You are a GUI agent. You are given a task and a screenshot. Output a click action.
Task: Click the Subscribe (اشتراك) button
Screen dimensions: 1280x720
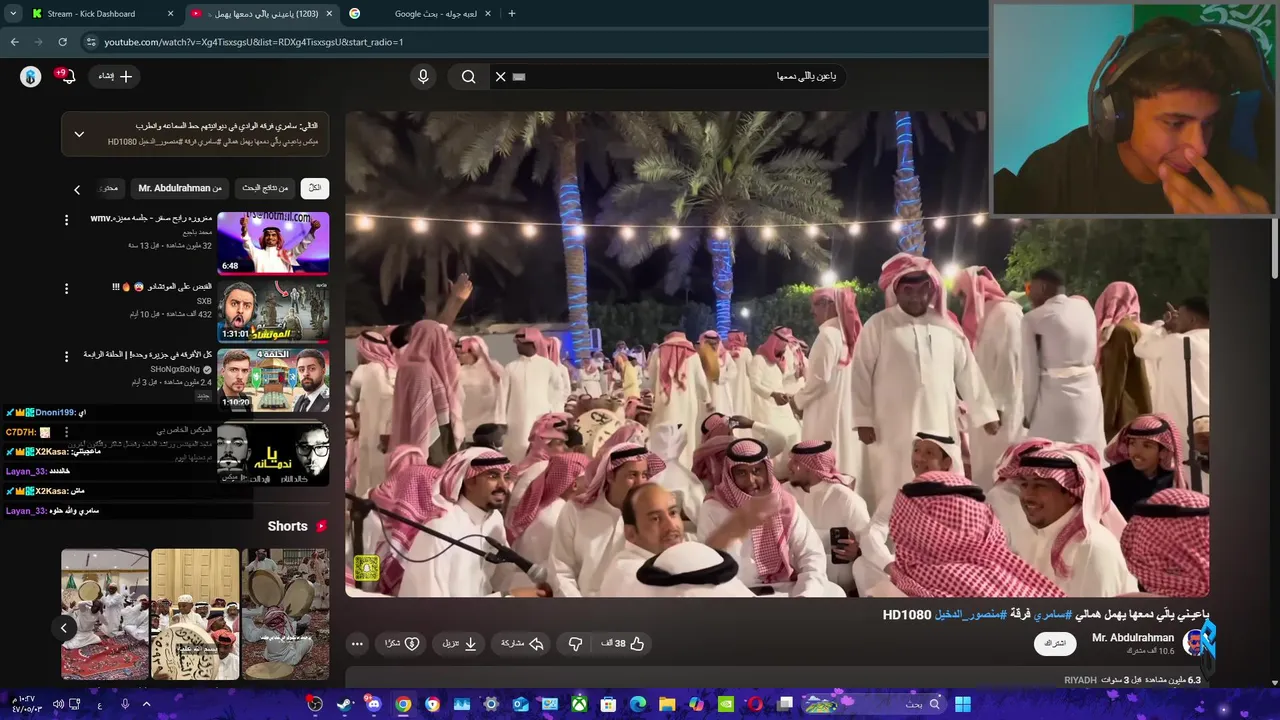click(1055, 643)
